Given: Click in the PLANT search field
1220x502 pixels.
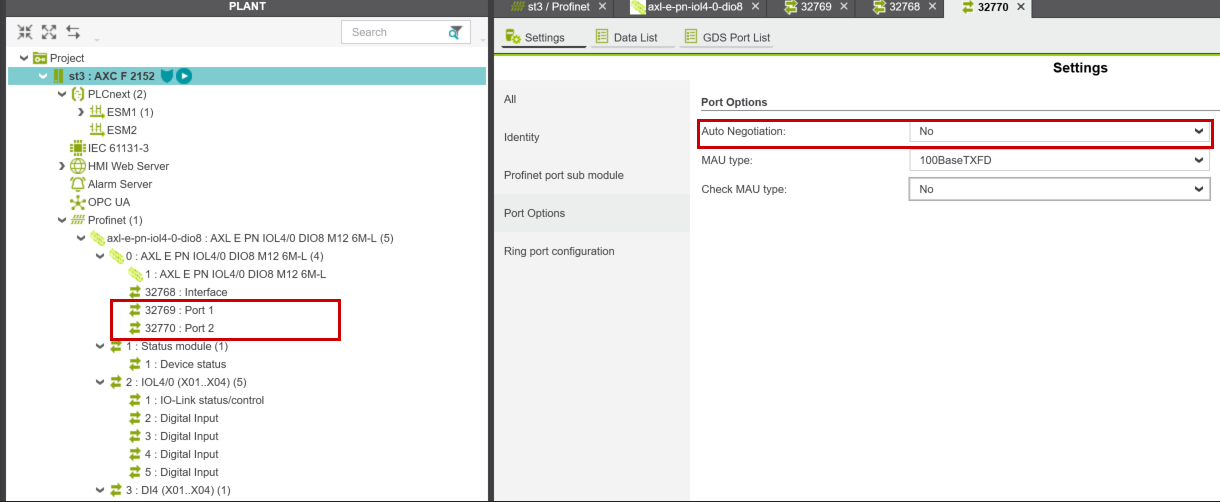Looking at the screenshot, I should [x=392, y=32].
